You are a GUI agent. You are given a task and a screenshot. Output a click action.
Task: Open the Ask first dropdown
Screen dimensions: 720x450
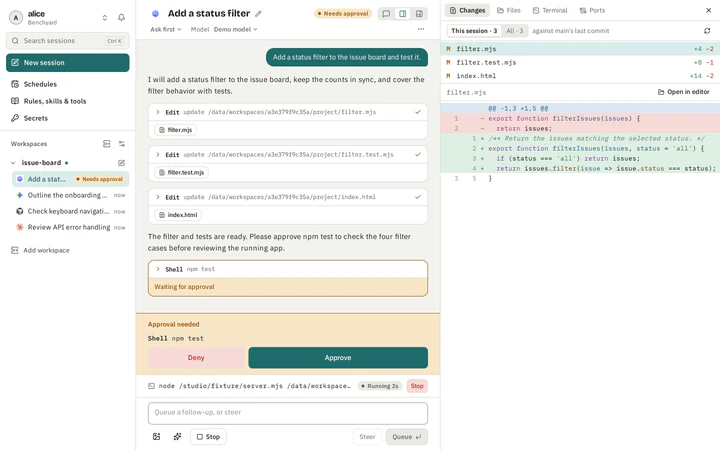(x=166, y=29)
